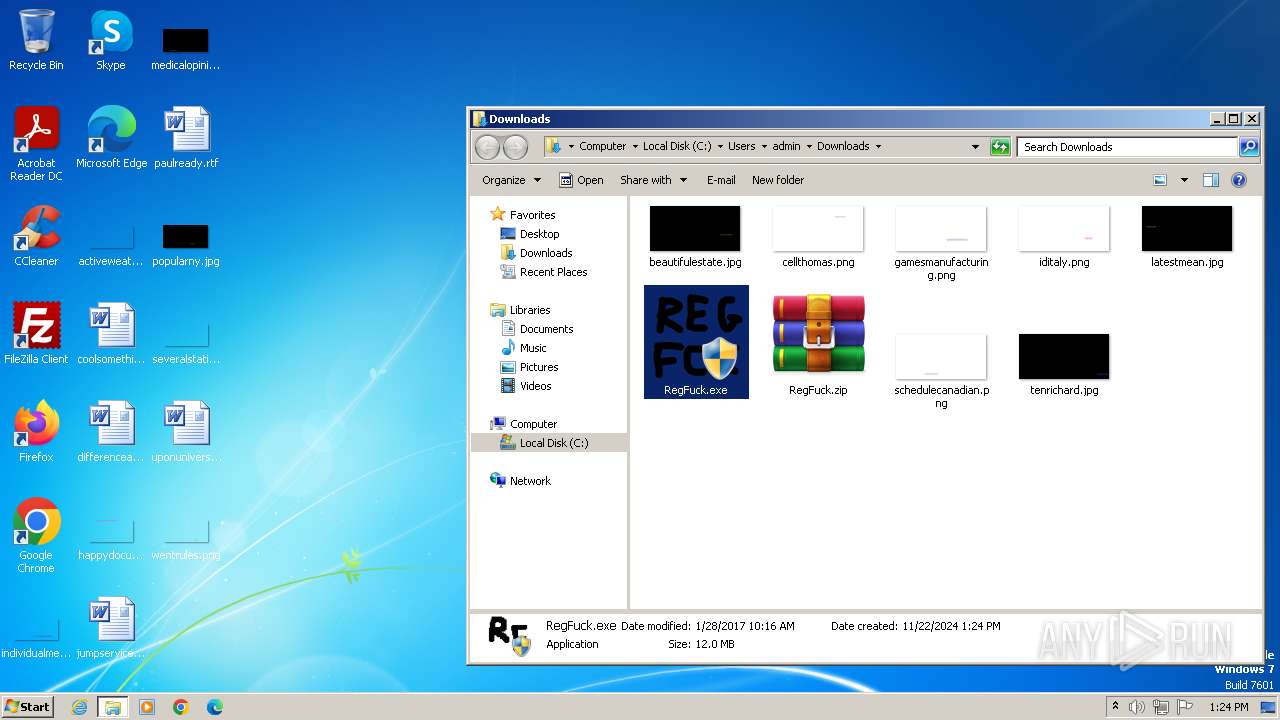The width and height of the screenshot is (1280, 720).
Task: Click the E-mail toolbar button
Action: click(721, 180)
